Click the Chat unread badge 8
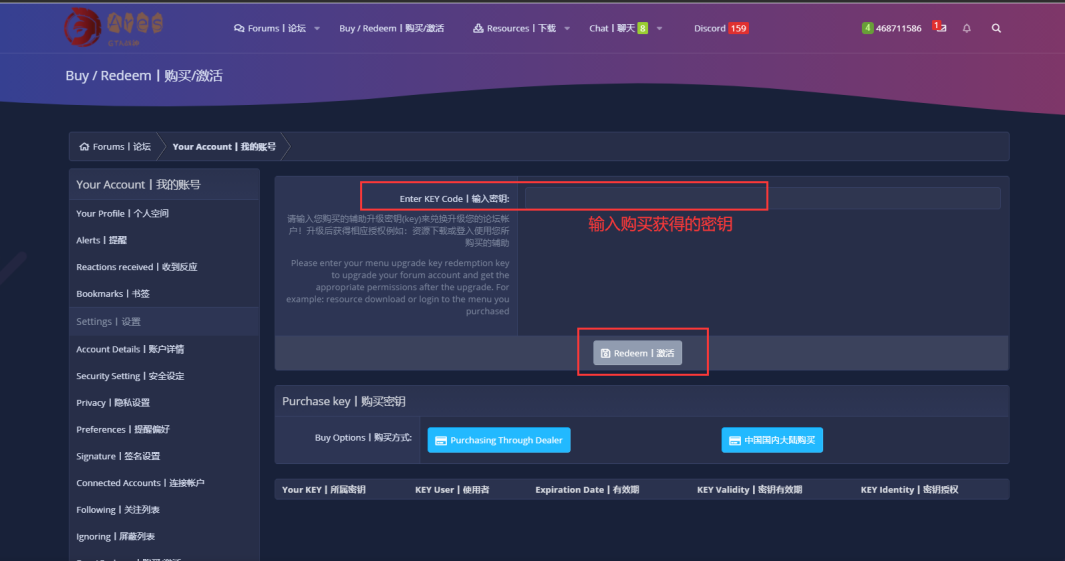Image resolution: width=1065 pixels, height=561 pixels. 643,29
